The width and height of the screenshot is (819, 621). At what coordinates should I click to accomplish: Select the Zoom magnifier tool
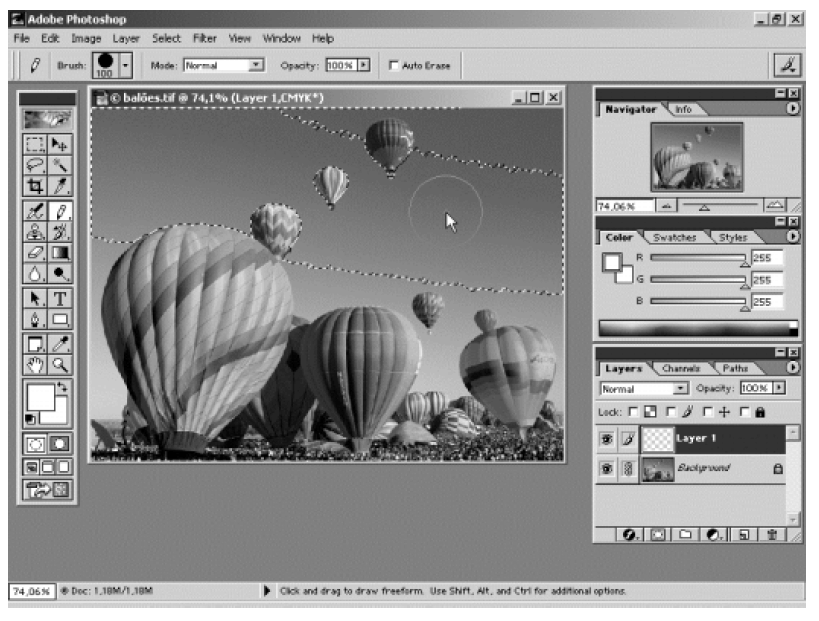tap(61, 365)
